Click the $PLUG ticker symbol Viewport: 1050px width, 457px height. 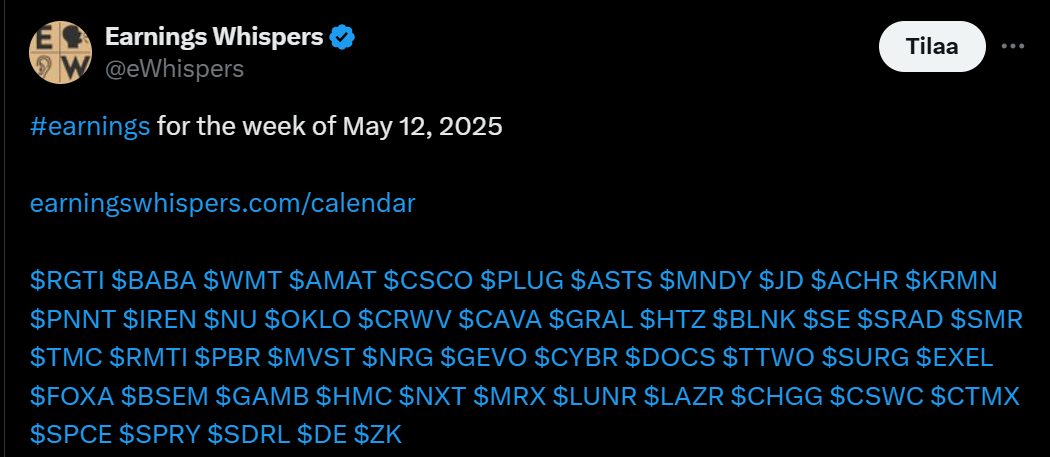coord(522,281)
